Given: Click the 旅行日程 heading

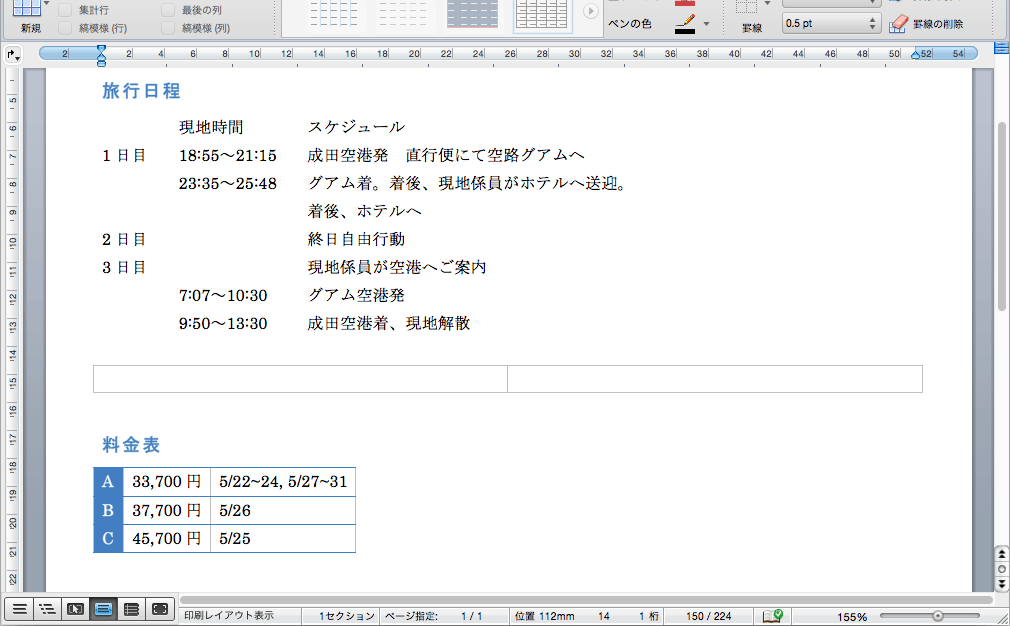Looking at the screenshot, I should pyautogui.click(x=141, y=91).
